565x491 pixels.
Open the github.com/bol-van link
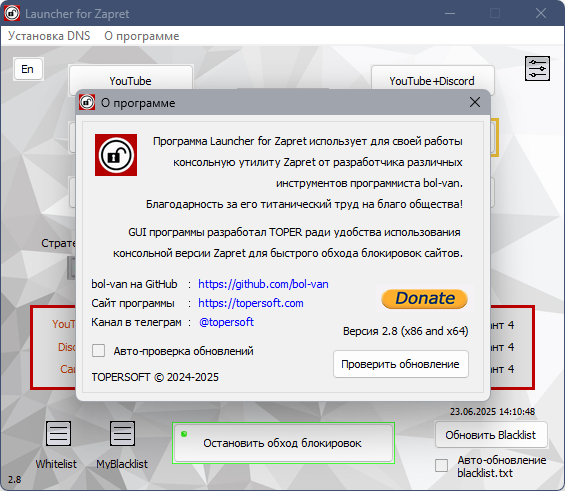263,284
